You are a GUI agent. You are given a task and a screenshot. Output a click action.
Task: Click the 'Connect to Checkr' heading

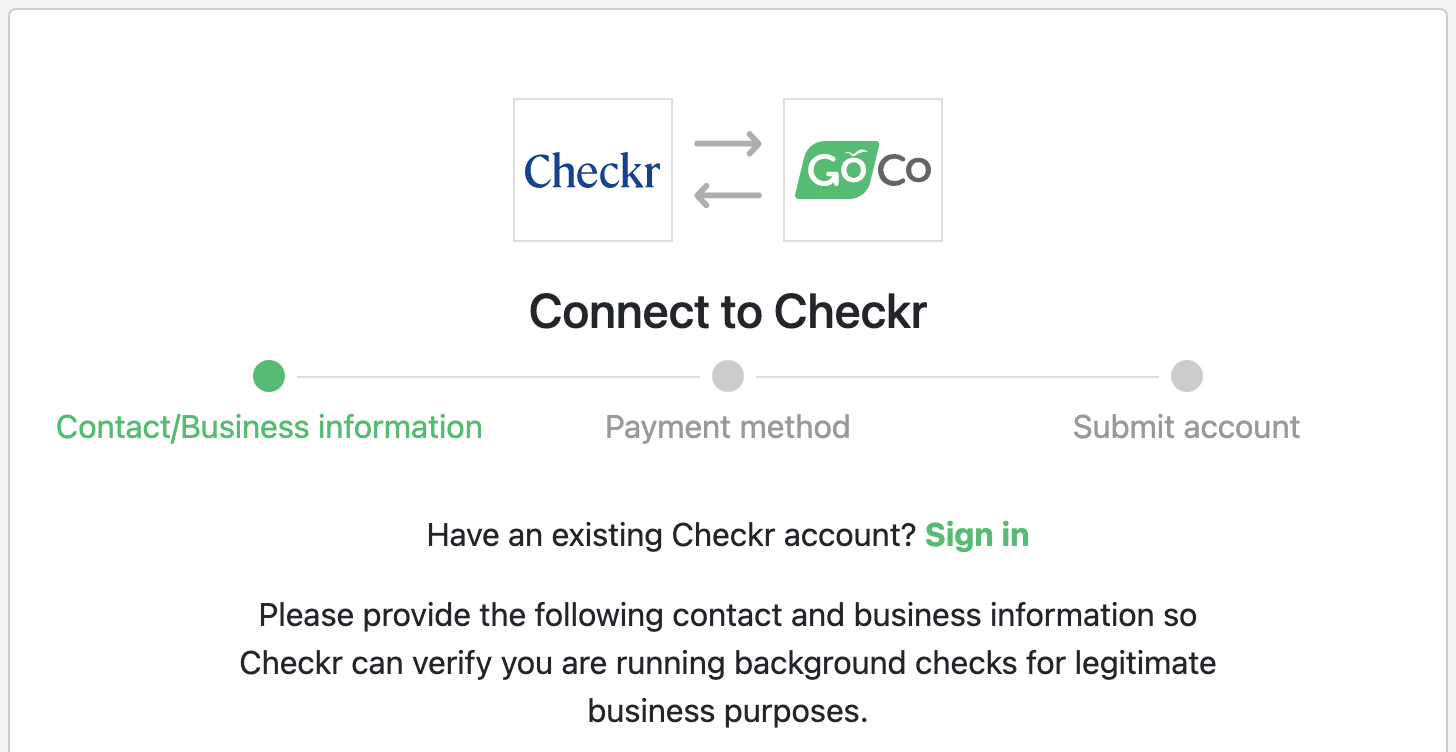pyautogui.click(x=728, y=311)
